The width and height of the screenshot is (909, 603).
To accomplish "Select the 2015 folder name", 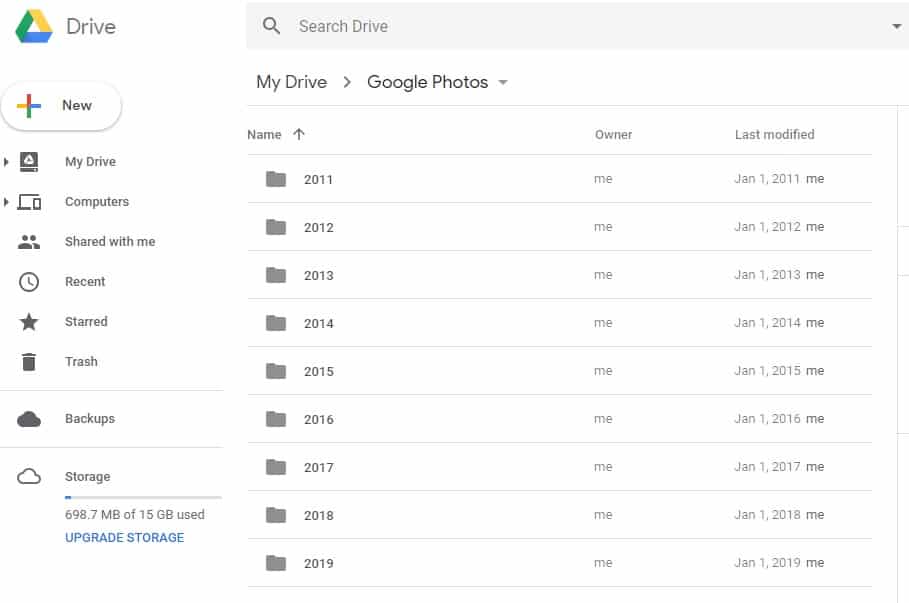I will [319, 372].
